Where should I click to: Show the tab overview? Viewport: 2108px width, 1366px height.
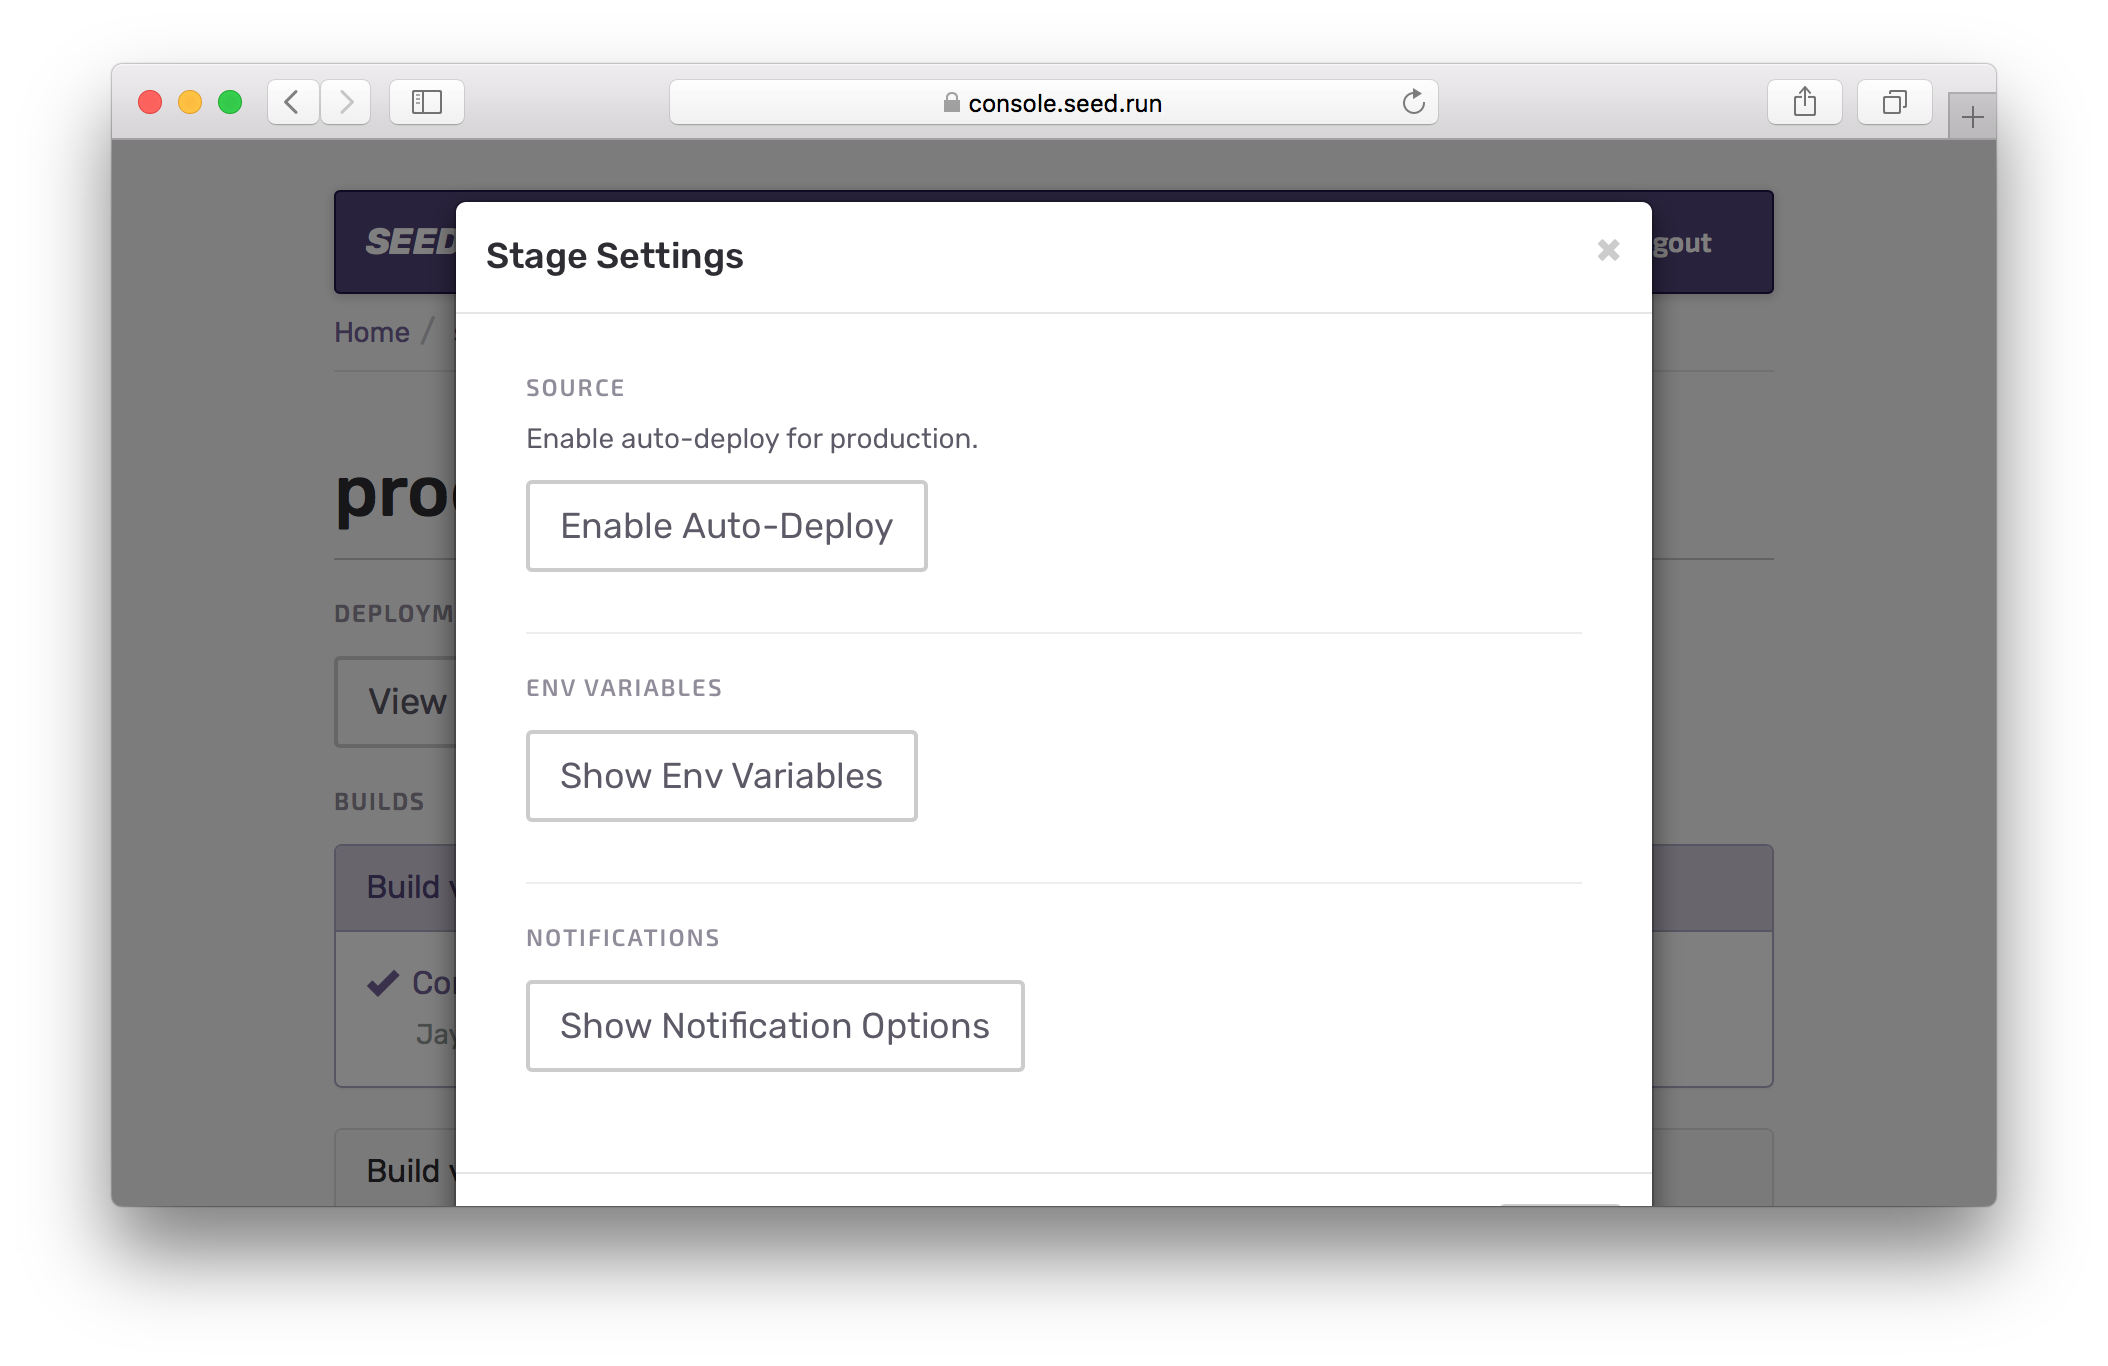tap(1894, 102)
